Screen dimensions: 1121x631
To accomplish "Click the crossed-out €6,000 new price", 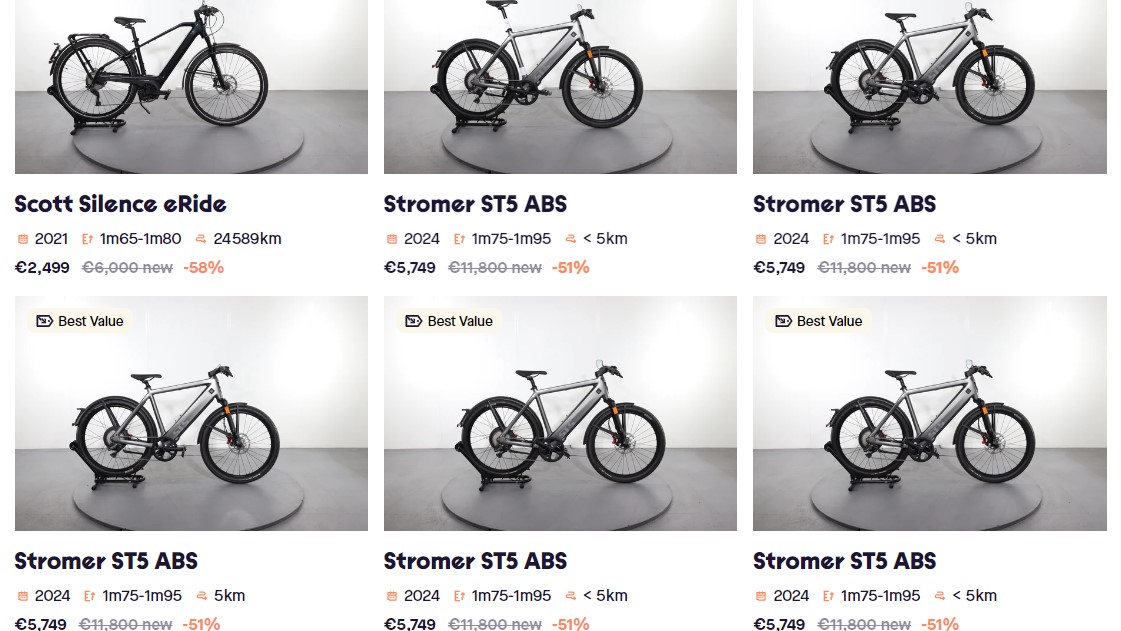I will coord(126,267).
